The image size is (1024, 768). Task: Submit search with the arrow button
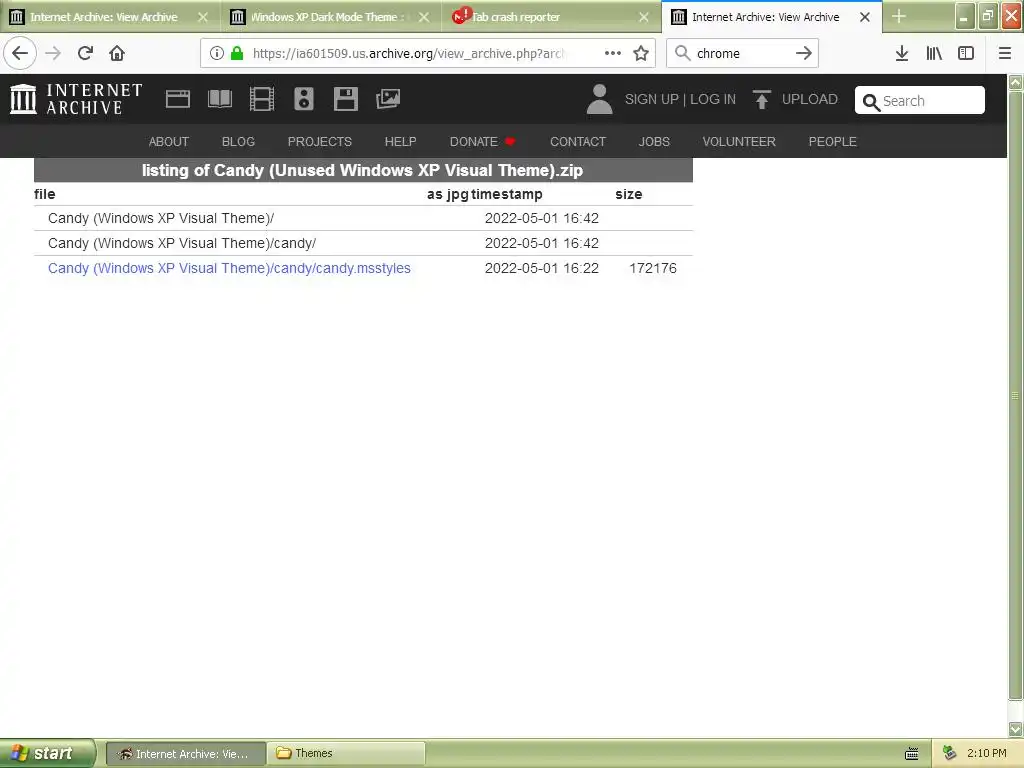pos(804,53)
